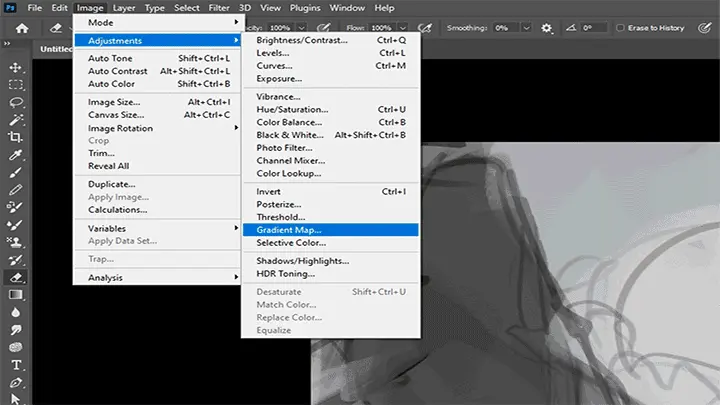Select the Smudge tool
This screenshot has width=720, height=405.
click(x=15, y=330)
